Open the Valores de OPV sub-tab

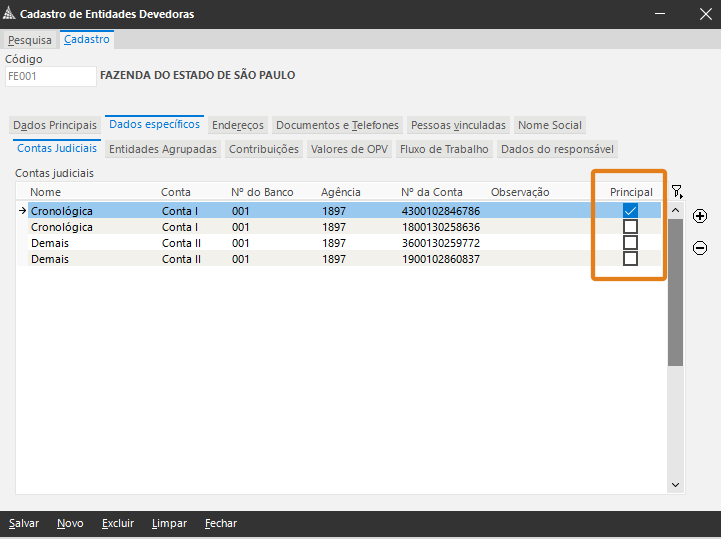(x=349, y=149)
